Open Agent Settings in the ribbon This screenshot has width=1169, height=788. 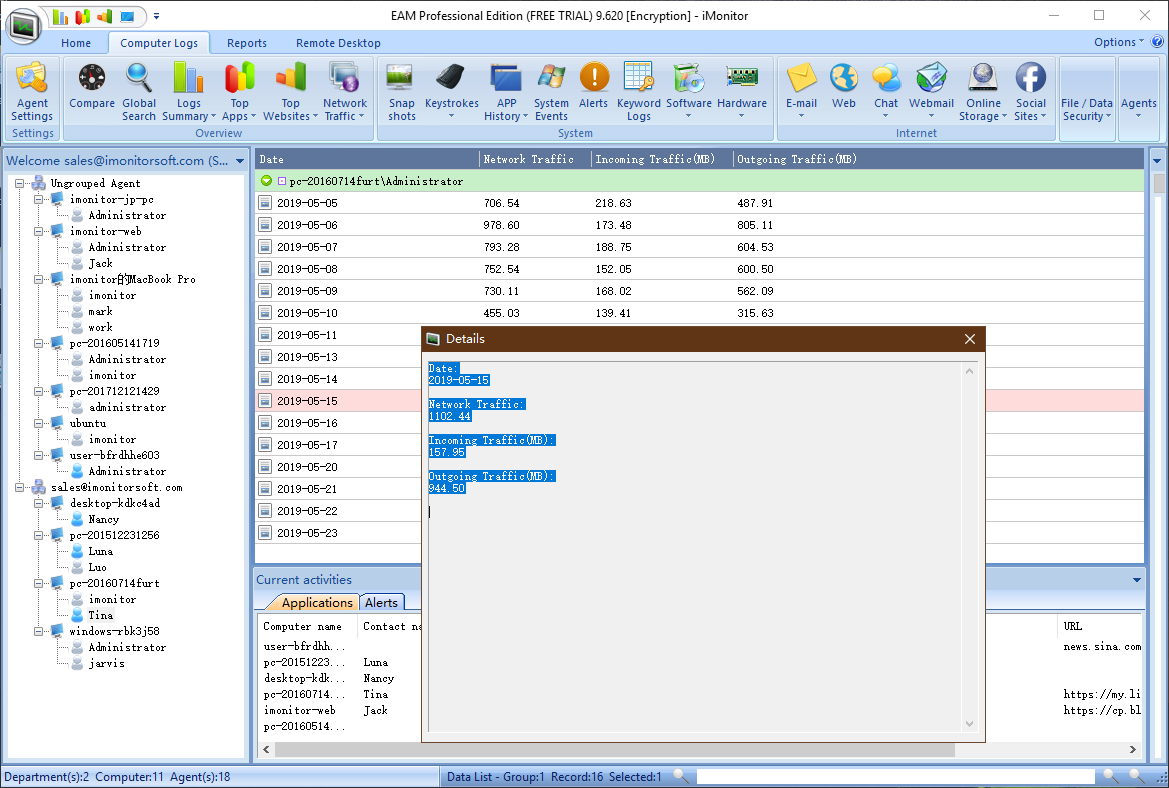pos(32,92)
